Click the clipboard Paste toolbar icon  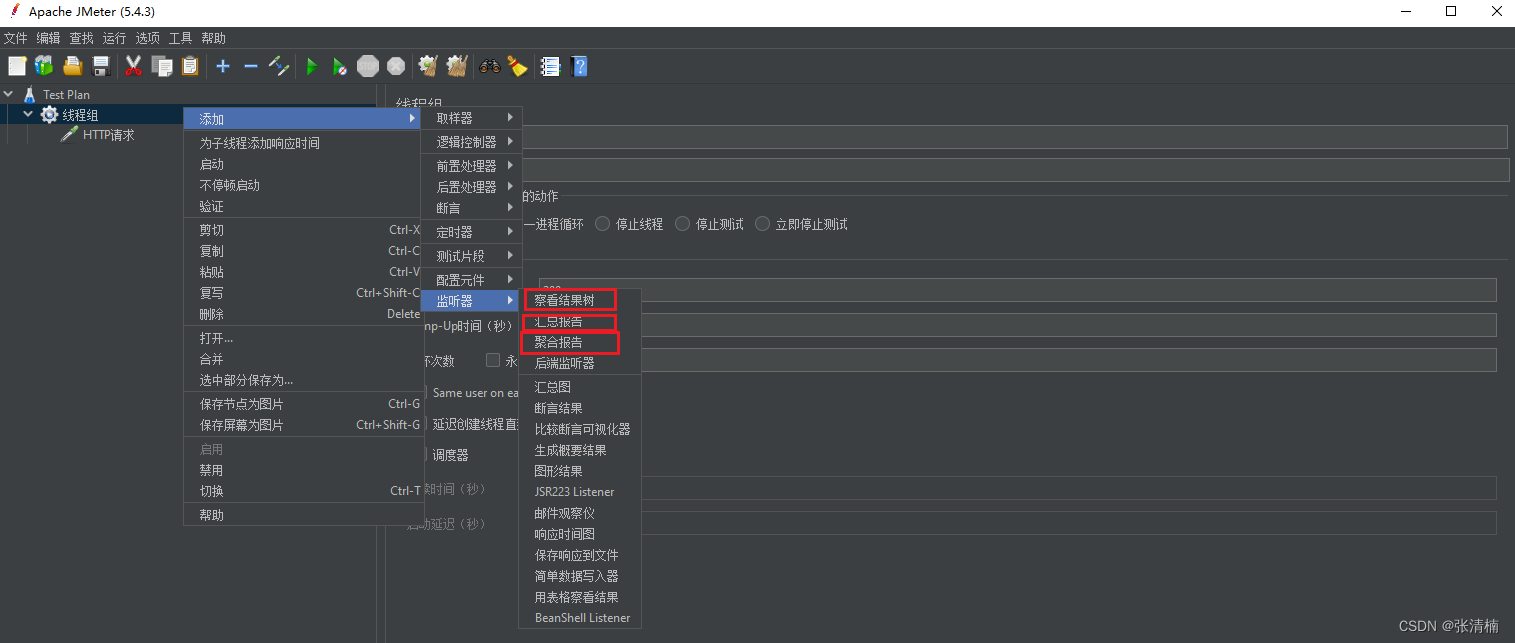[190, 66]
